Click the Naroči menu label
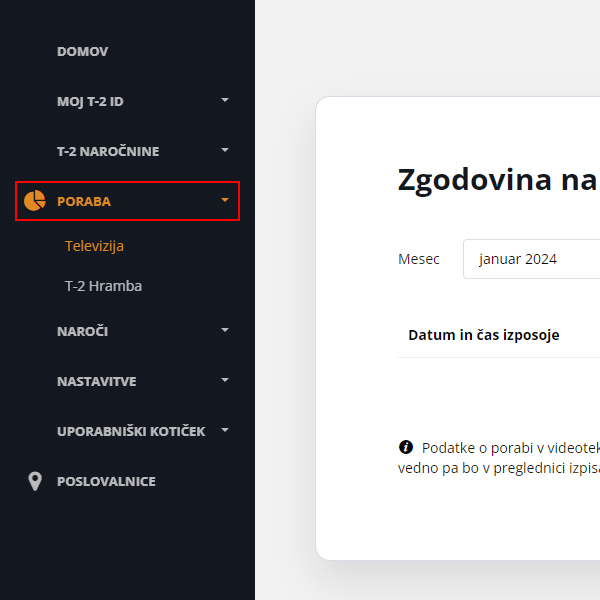Image resolution: width=600 pixels, height=600 pixels. click(82, 331)
